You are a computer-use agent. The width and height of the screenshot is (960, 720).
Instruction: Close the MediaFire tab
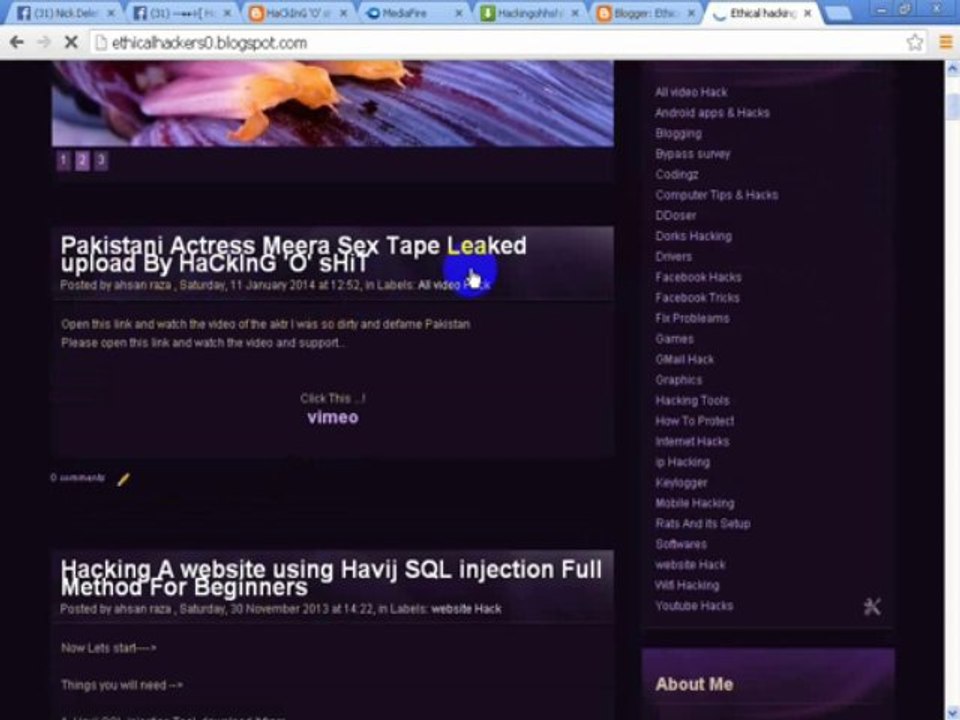point(458,13)
